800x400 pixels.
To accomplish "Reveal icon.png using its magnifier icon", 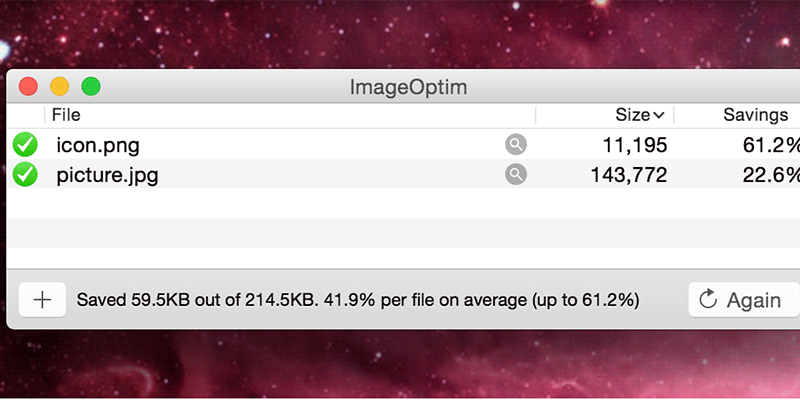I will pos(516,145).
